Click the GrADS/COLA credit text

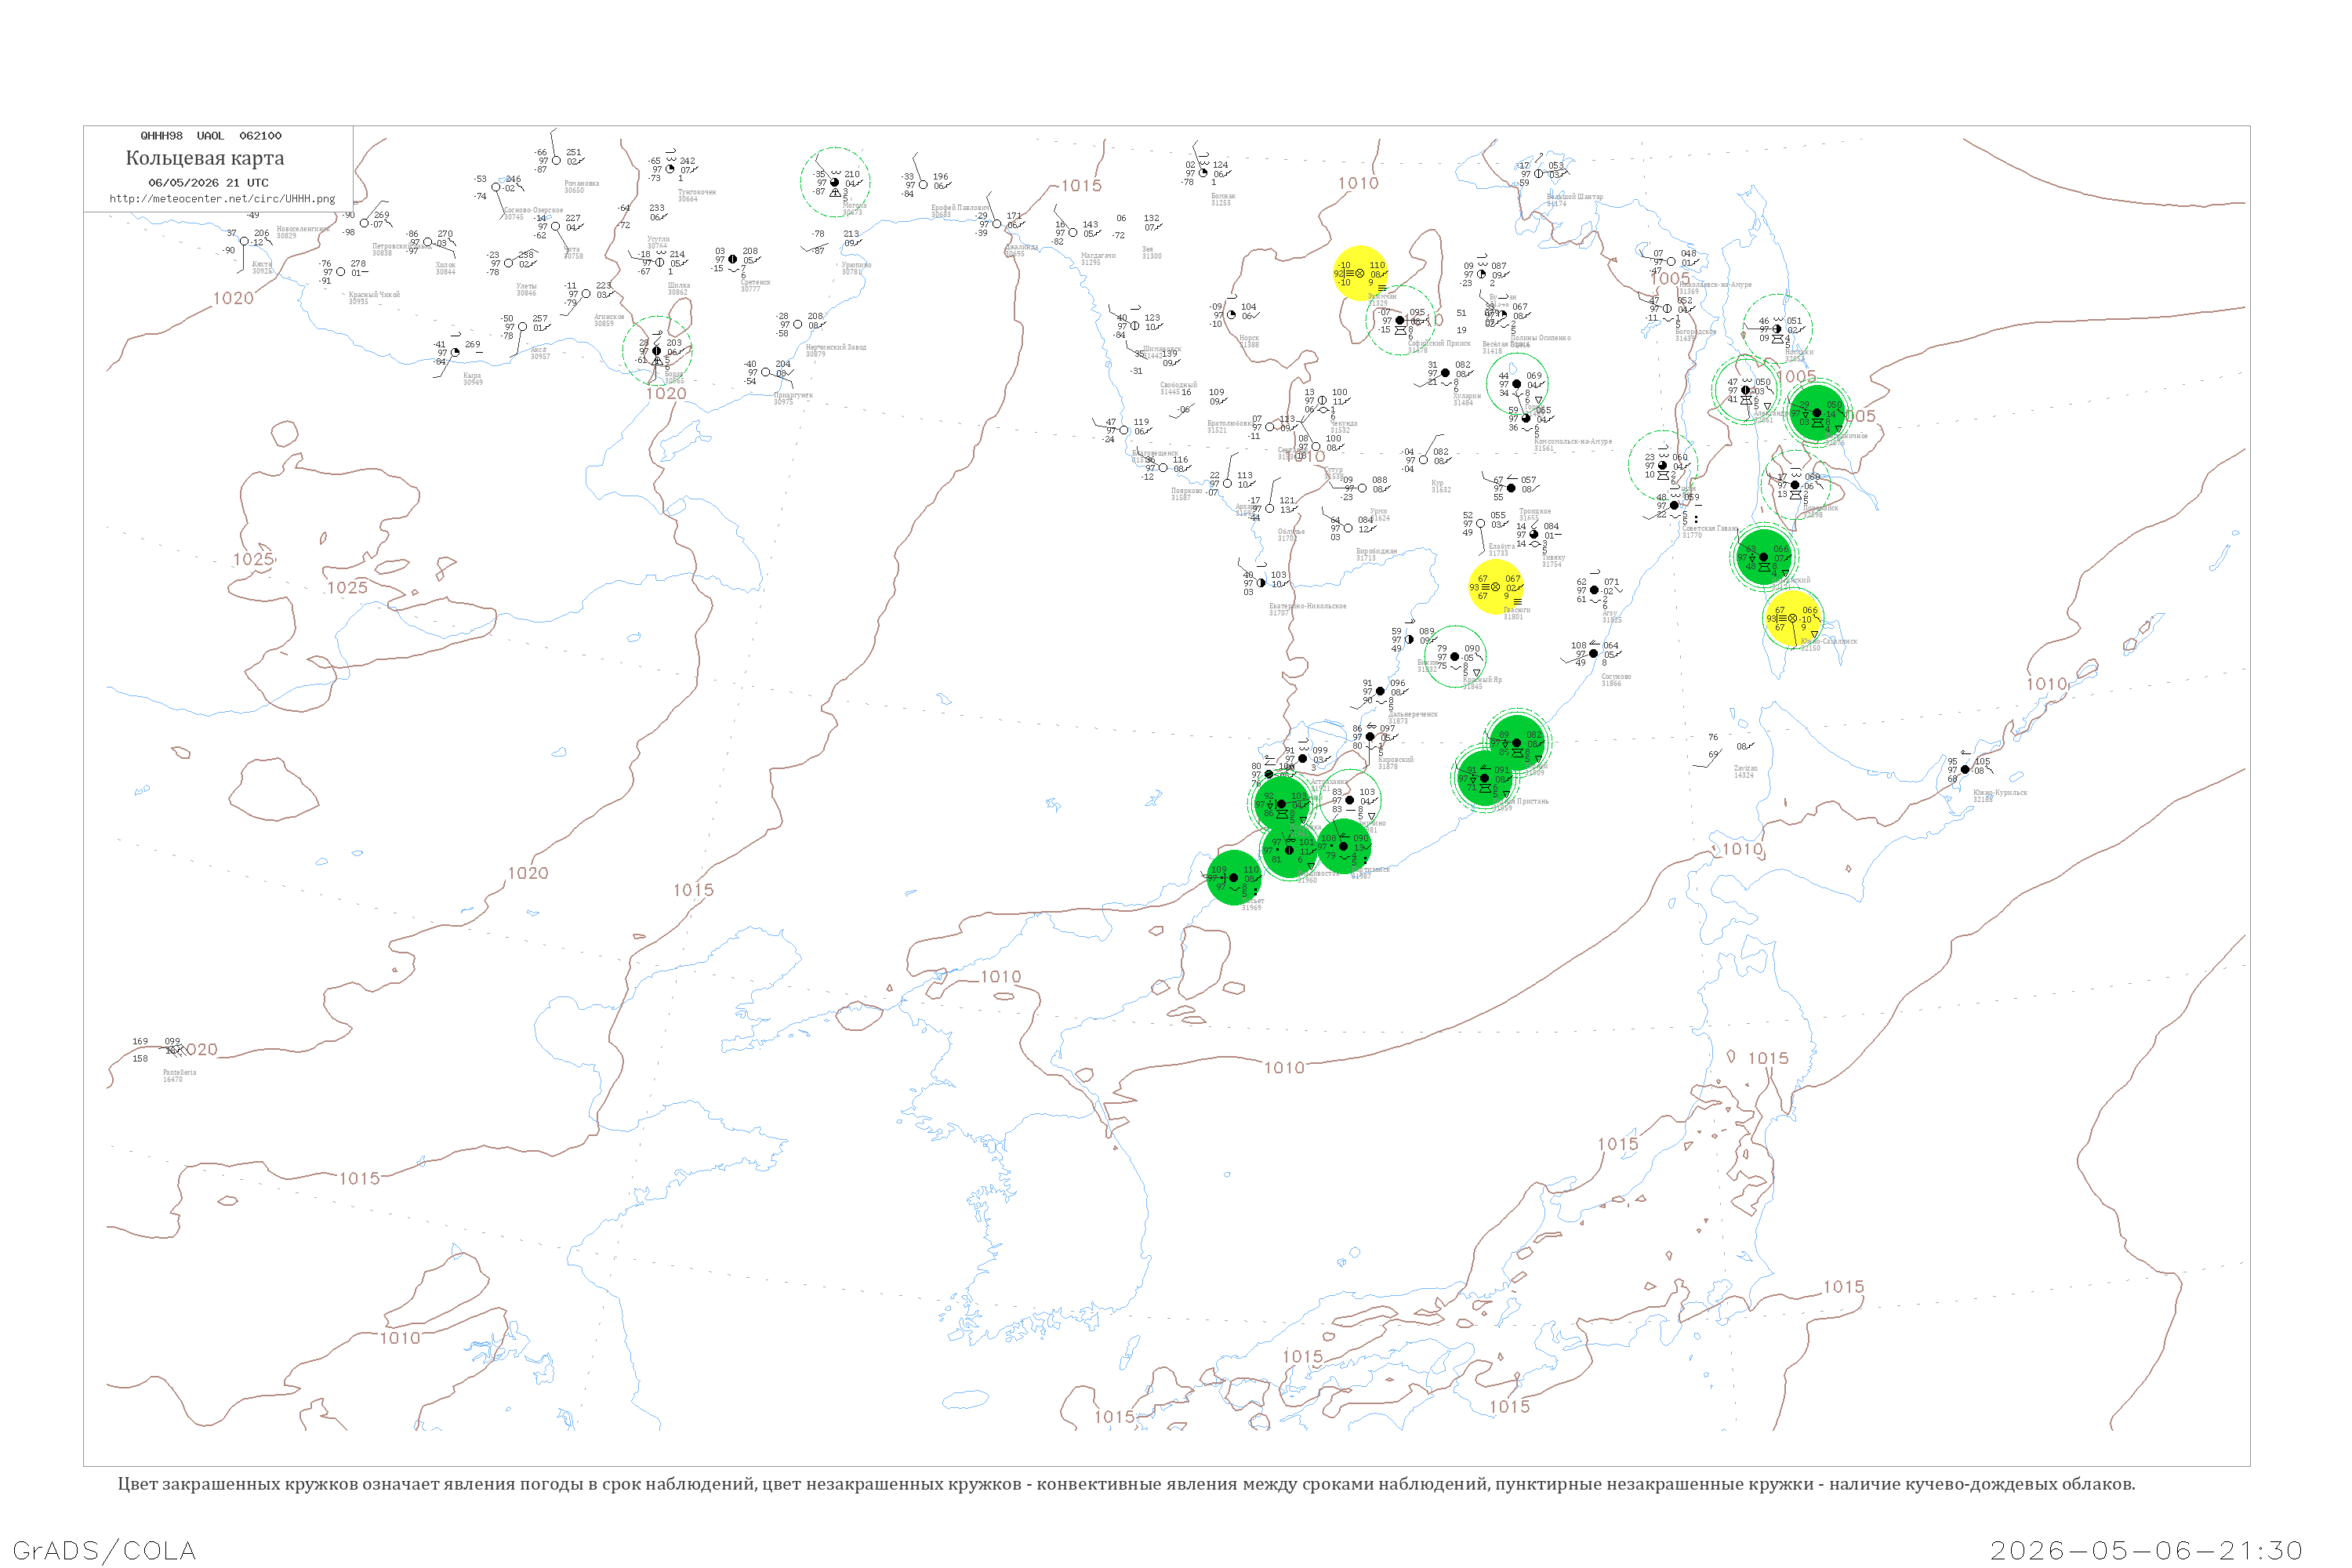[104, 1550]
